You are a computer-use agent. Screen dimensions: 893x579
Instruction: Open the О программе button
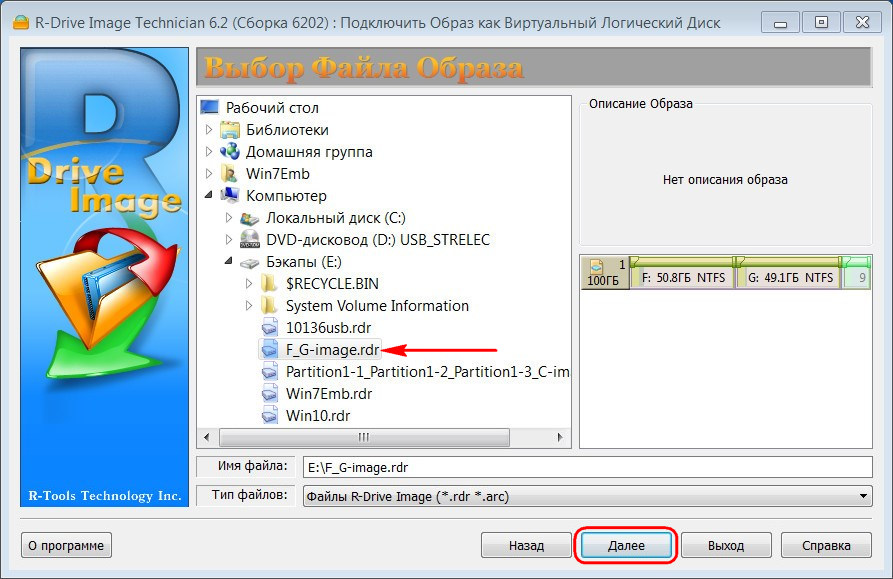point(66,545)
